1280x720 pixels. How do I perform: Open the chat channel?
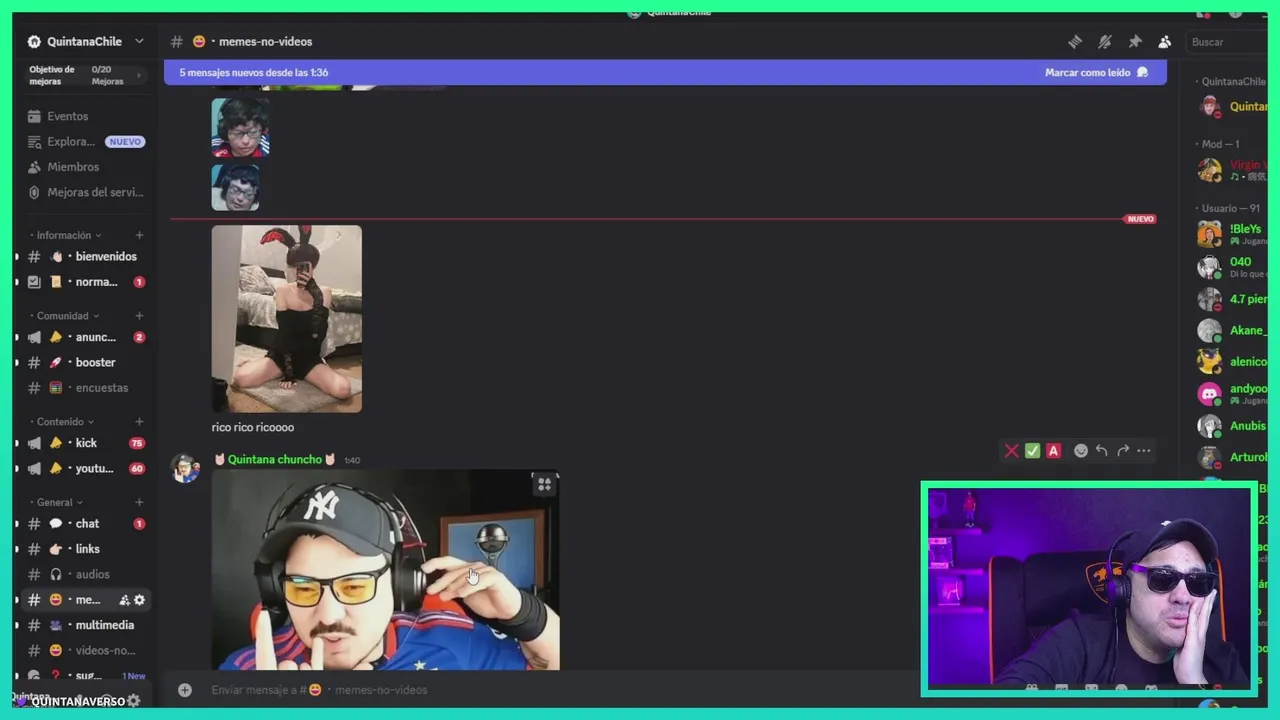86,524
